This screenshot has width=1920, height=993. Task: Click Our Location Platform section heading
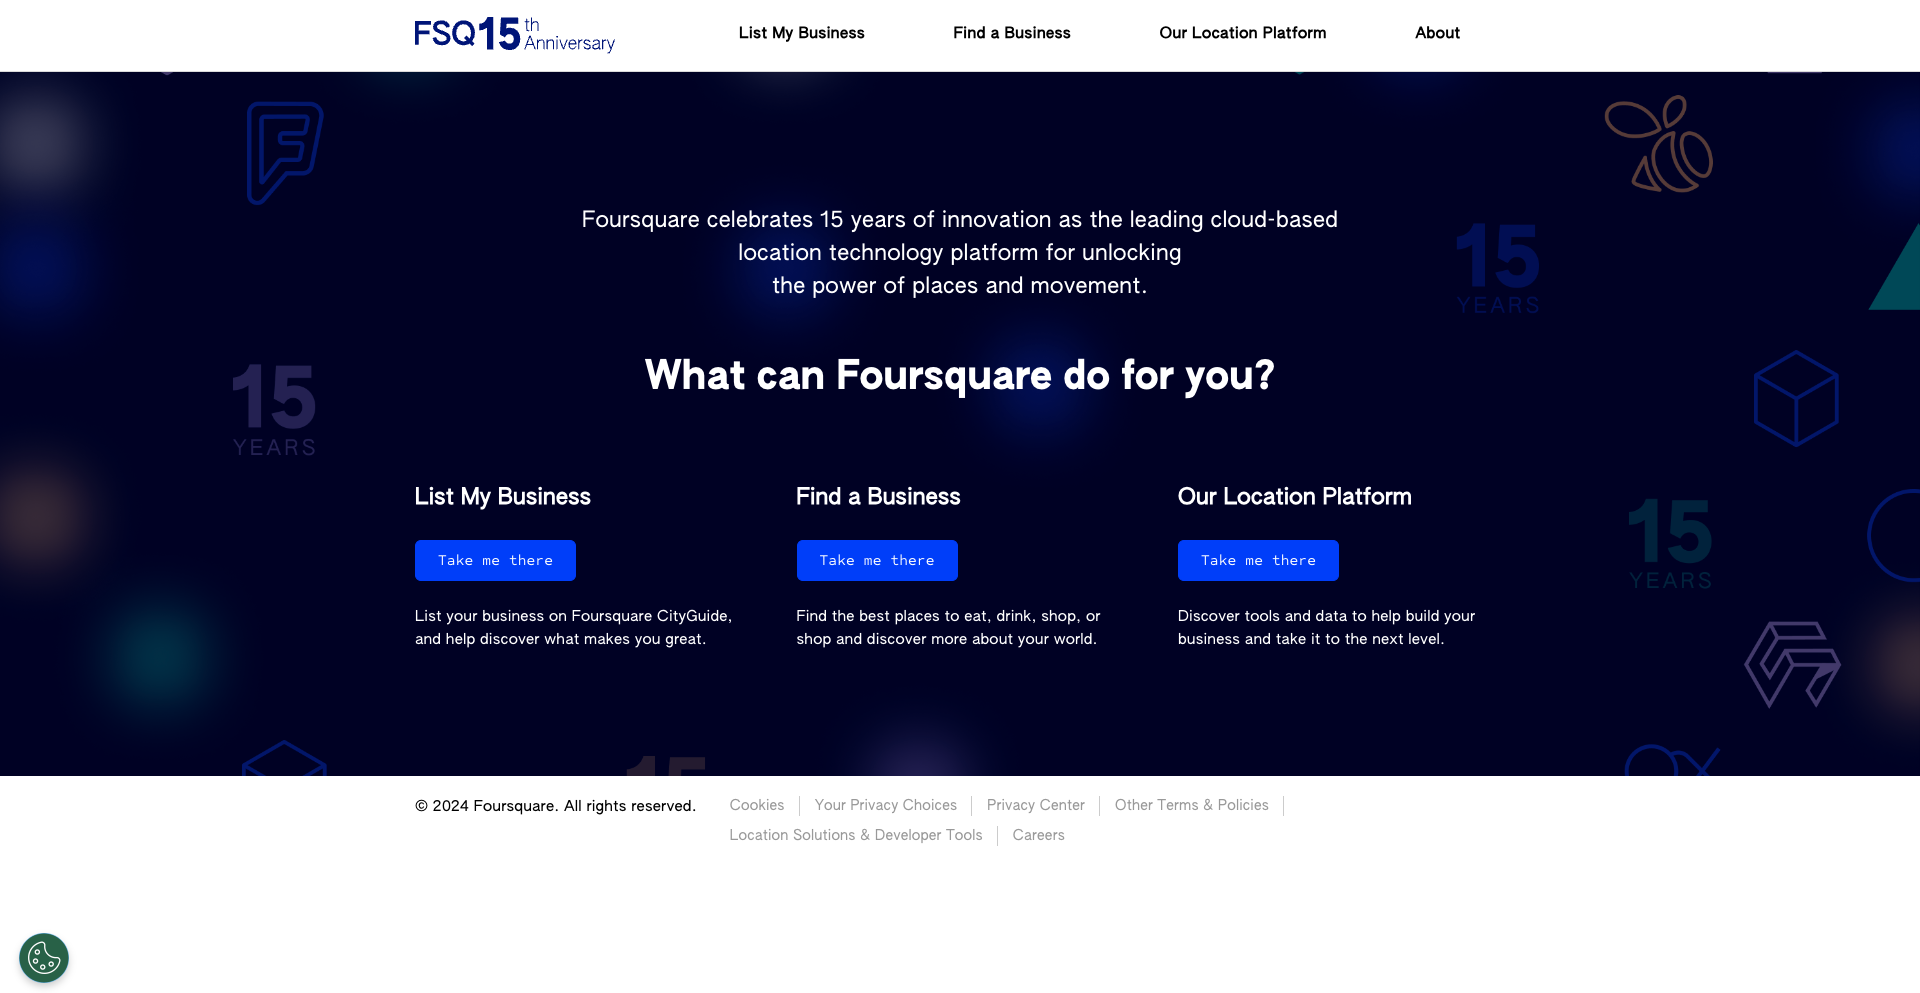[x=1294, y=497]
